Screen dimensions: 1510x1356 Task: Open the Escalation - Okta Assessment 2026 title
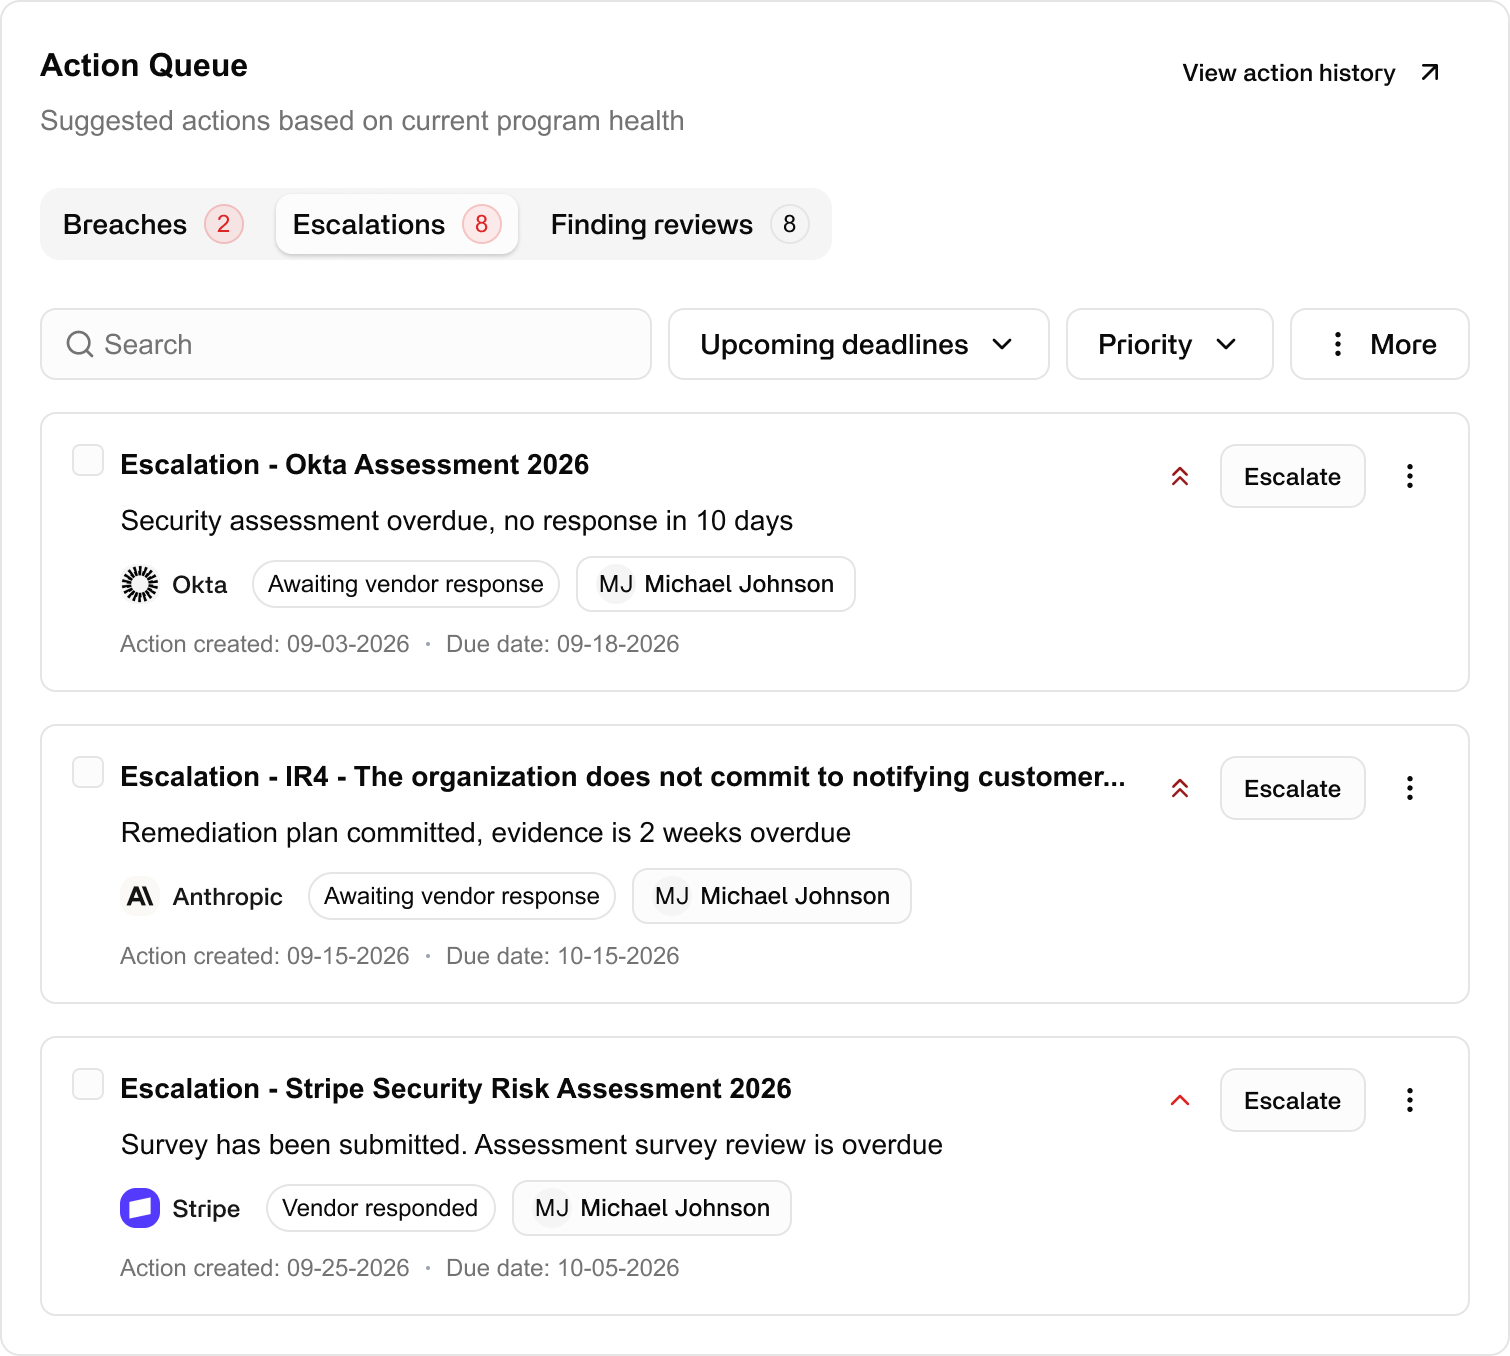[355, 465]
